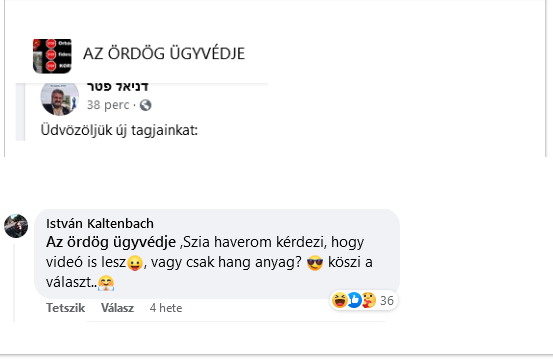The image size is (553, 360).
Task: Show the 36 reactions count list
Action: (x=387, y=300)
